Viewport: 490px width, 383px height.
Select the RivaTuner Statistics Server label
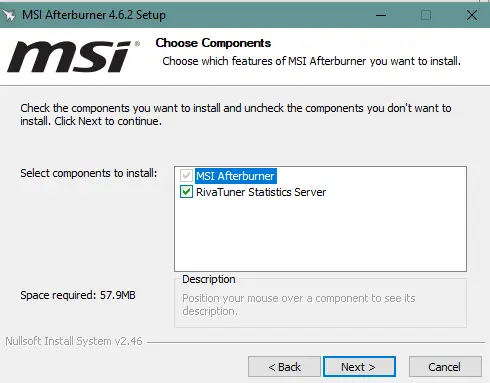tap(261, 192)
